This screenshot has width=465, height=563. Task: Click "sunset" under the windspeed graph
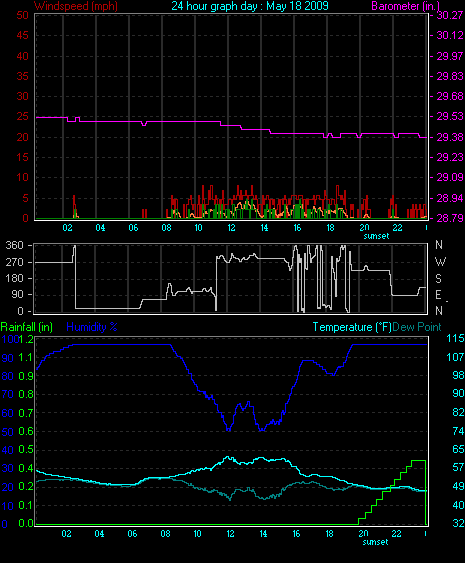point(376,236)
